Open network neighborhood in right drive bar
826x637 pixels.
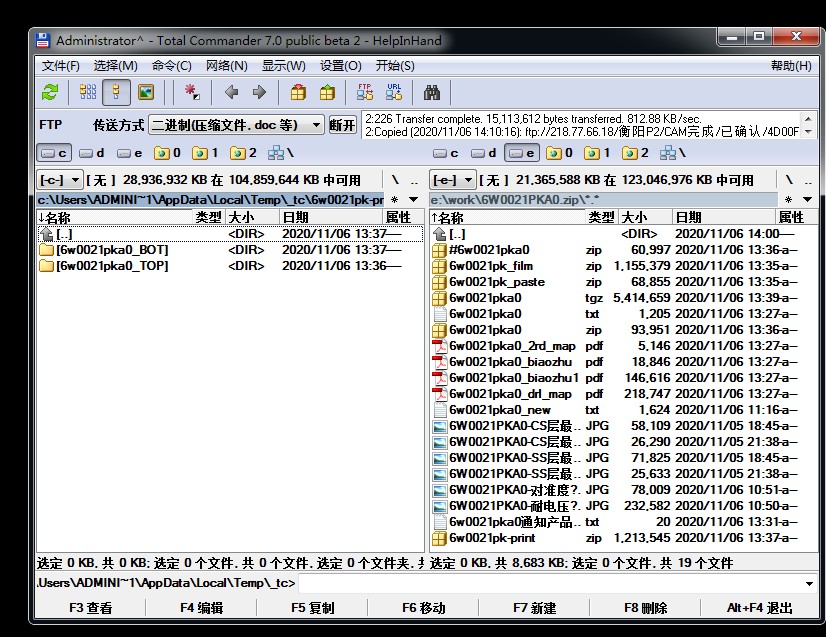673,153
